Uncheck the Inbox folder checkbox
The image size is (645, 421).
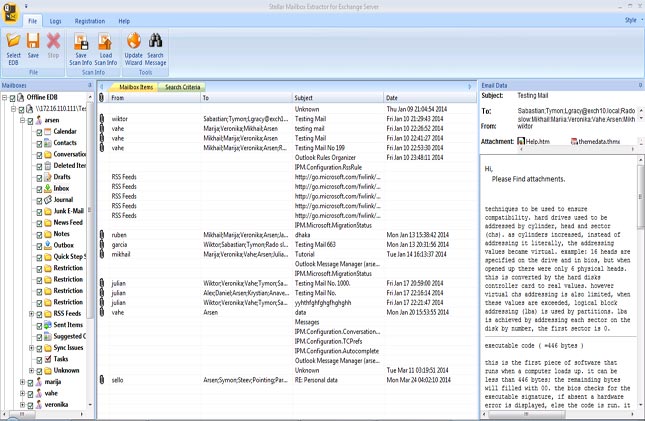[39, 189]
